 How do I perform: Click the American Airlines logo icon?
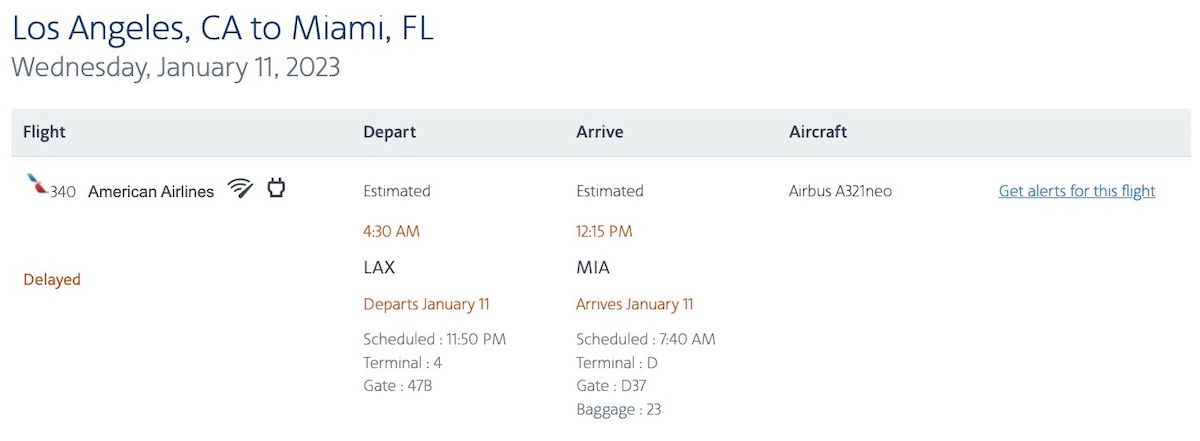(37, 184)
